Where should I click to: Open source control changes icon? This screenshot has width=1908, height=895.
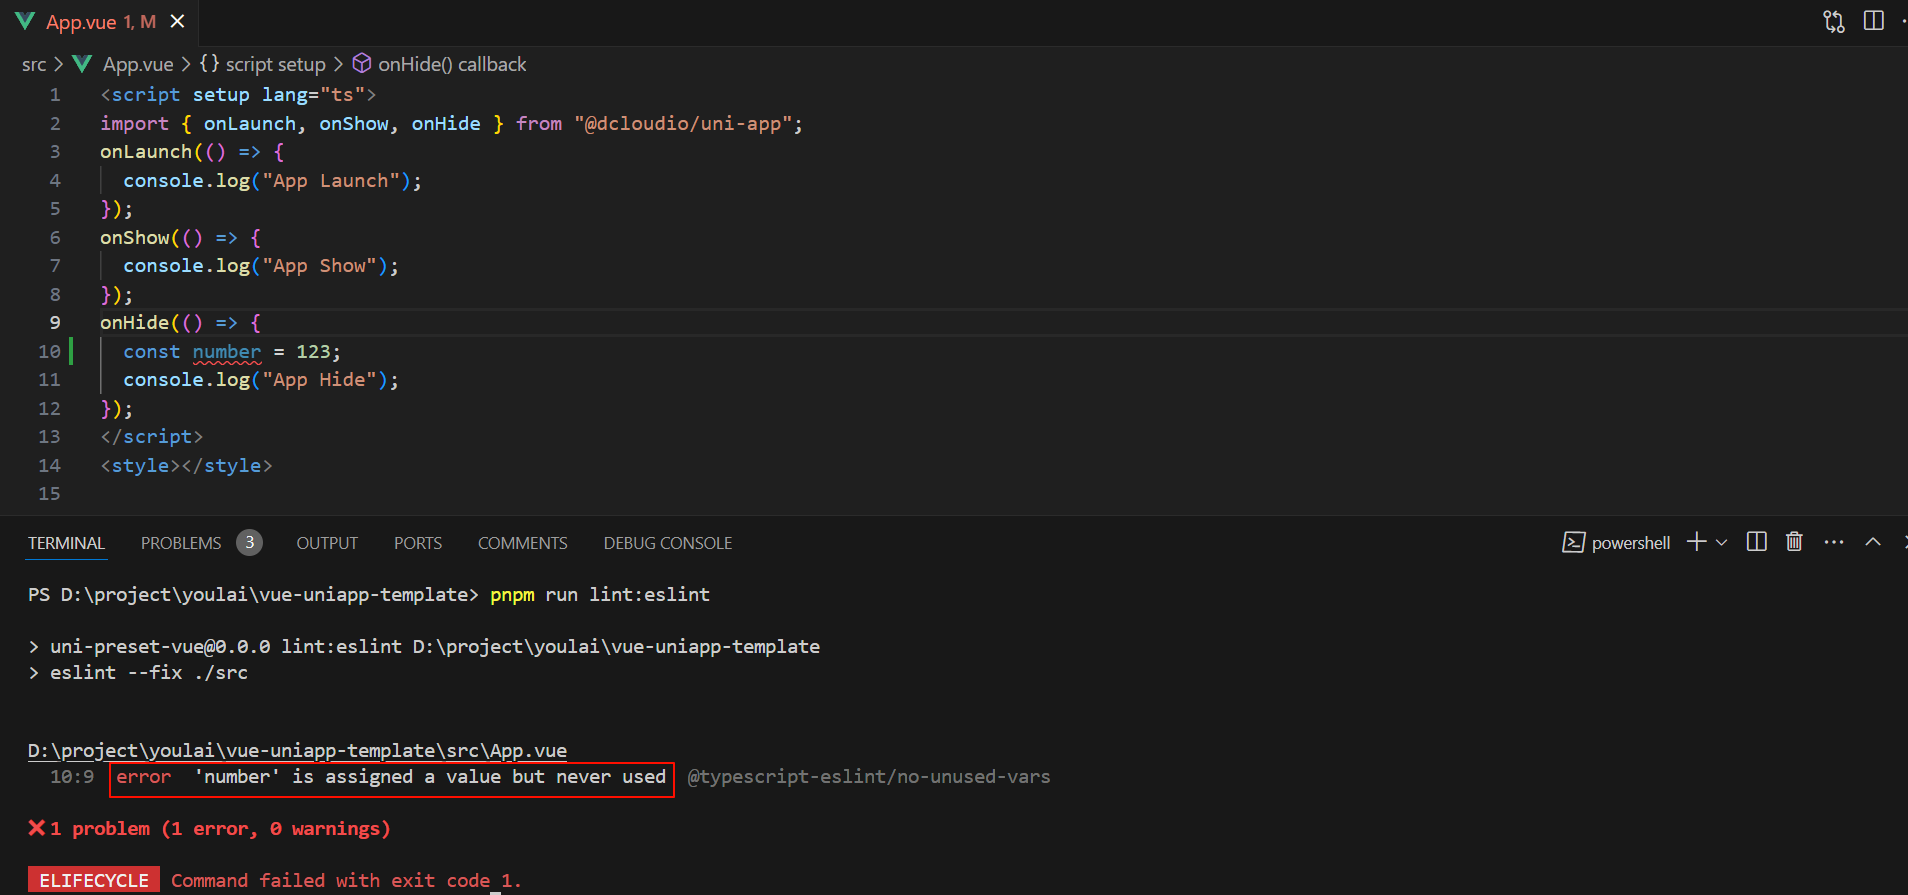coord(1833,21)
